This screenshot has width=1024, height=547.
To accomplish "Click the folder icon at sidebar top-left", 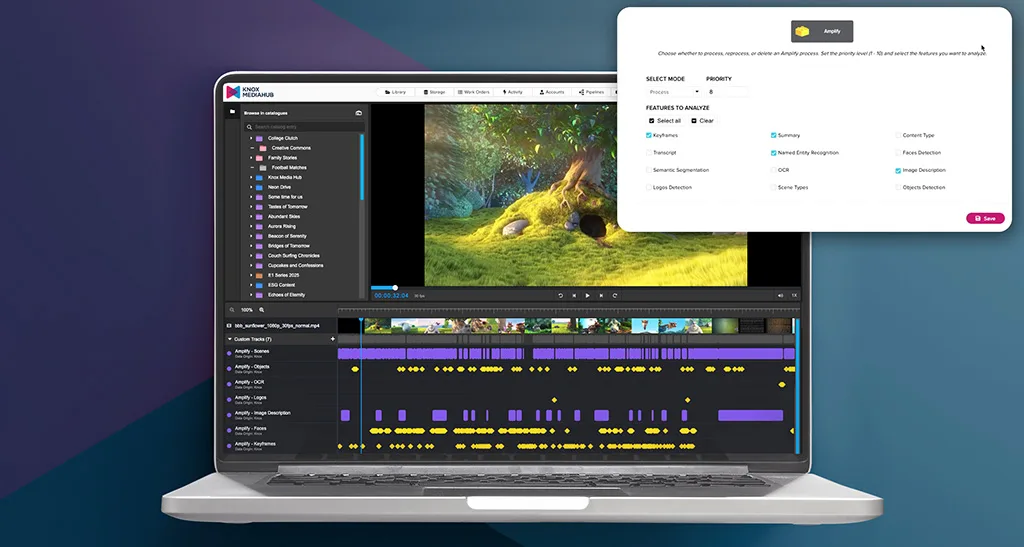I will 232,112.
